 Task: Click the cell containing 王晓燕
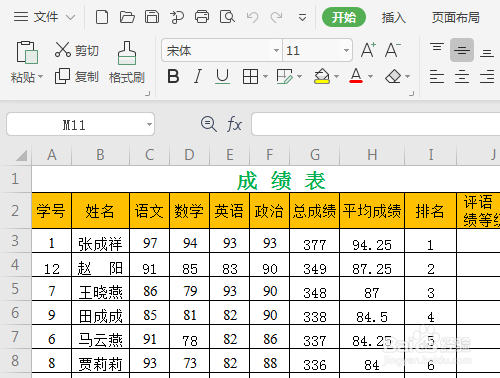pos(100,289)
